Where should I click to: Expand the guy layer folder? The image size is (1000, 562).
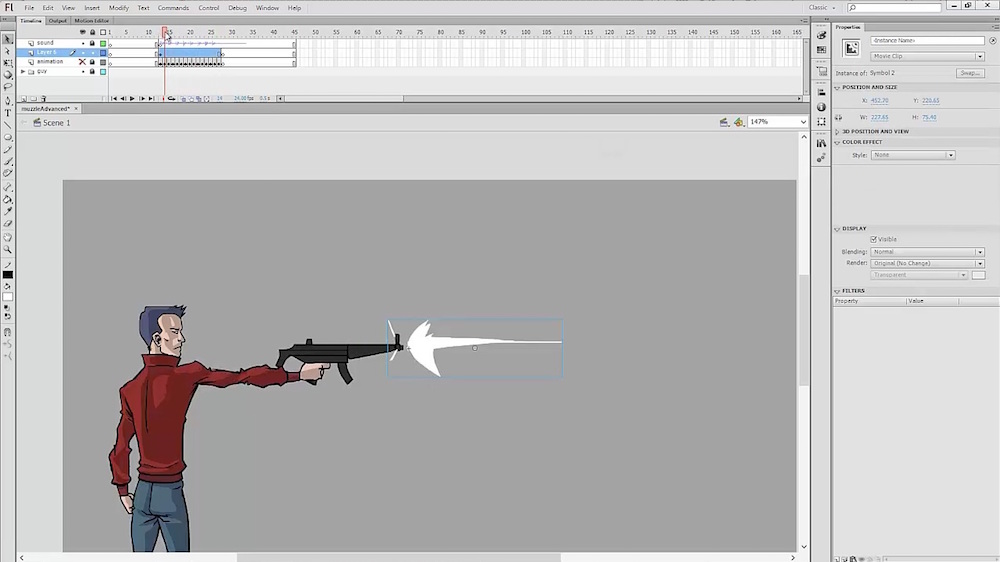(x=23, y=71)
